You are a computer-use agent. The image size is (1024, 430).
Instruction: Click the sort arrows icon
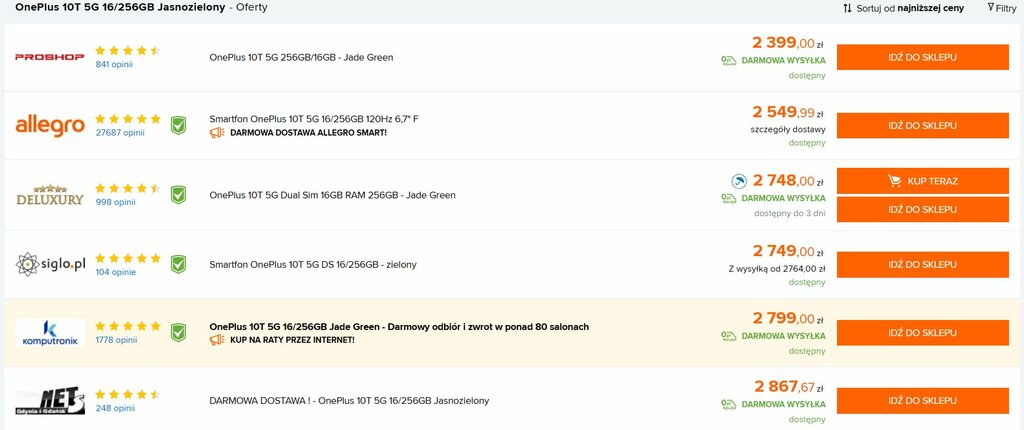coord(847,8)
